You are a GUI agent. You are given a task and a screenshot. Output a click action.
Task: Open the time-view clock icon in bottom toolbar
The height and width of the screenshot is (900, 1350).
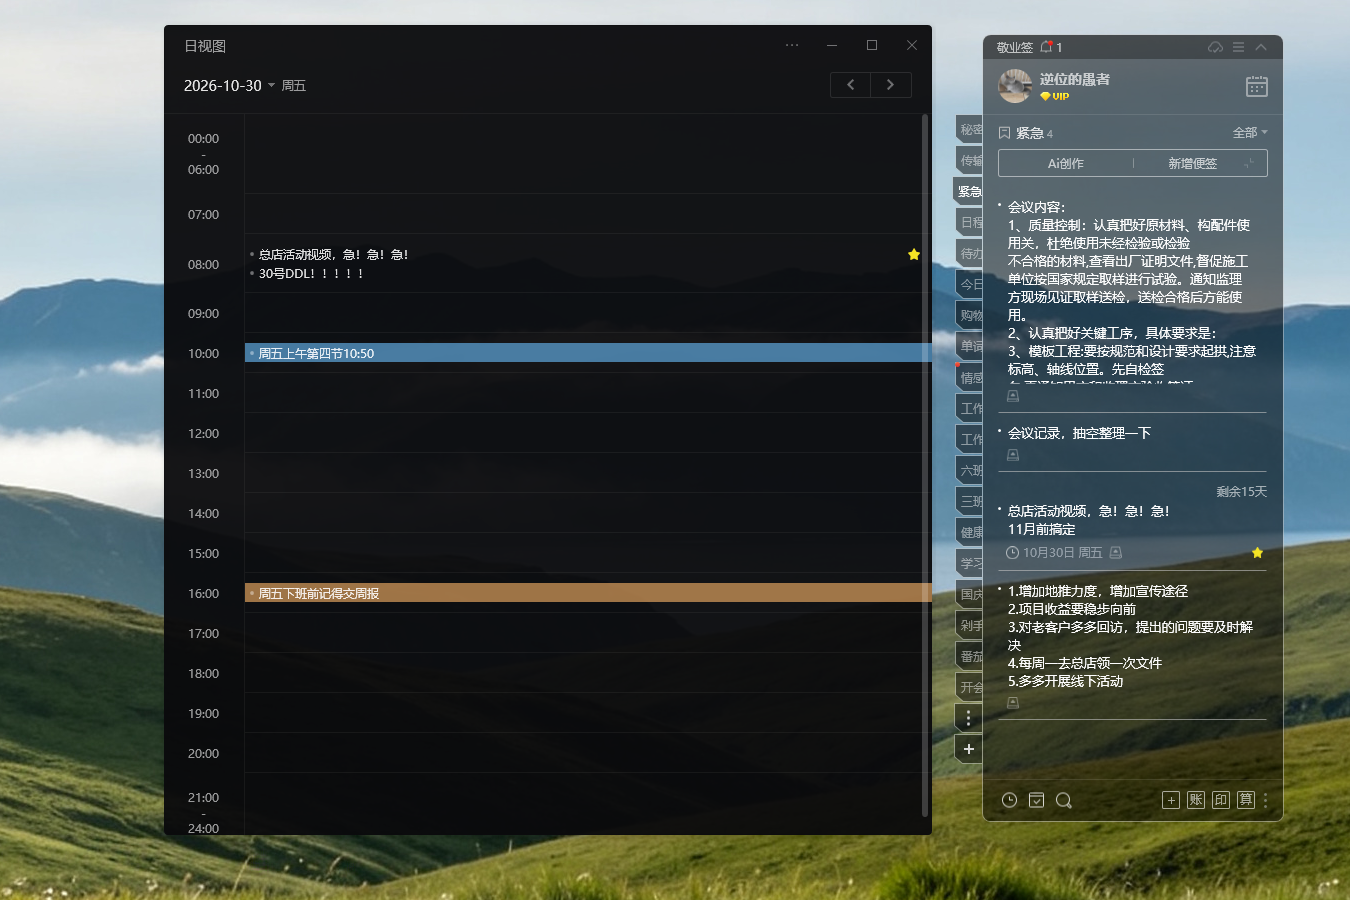tap(1009, 800)
